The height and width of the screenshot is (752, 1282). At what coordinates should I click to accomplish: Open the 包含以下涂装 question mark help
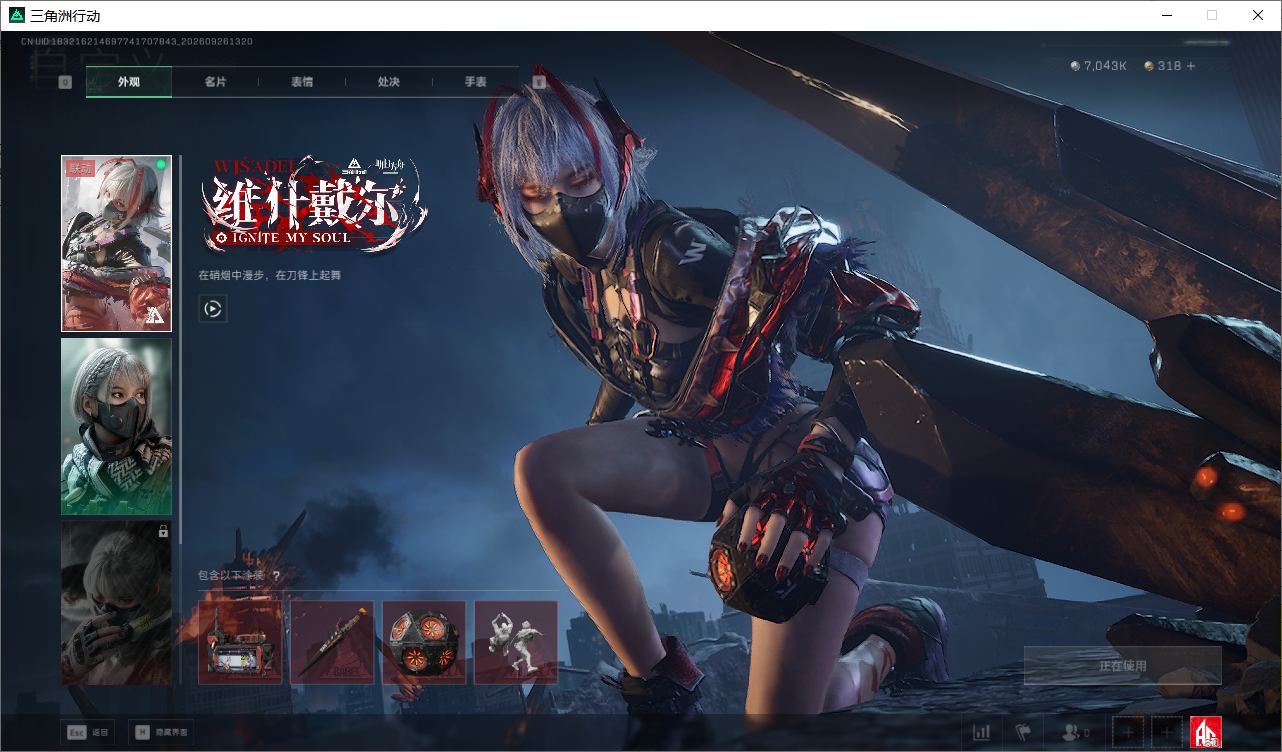pos(276,576)
